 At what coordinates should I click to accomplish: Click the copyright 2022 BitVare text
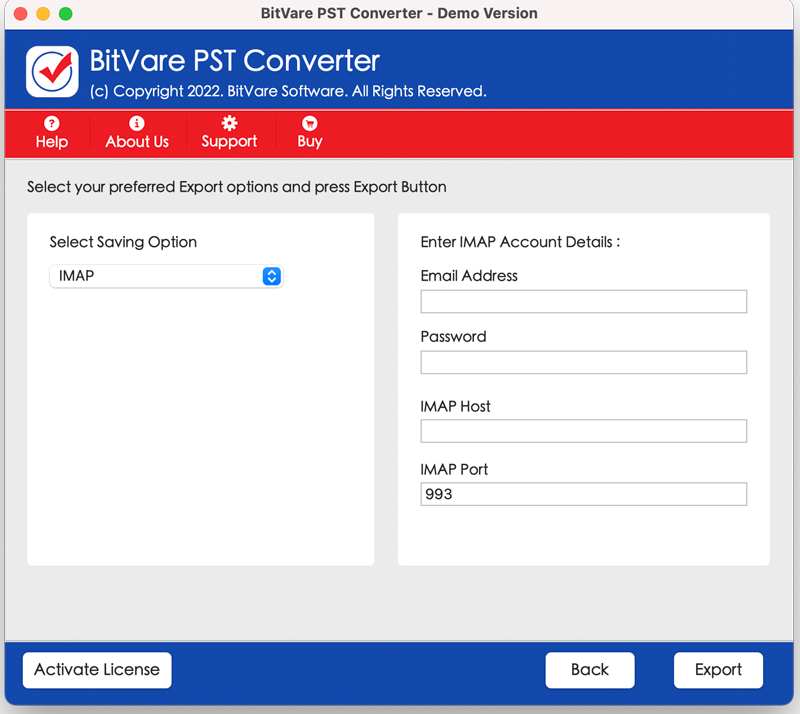288,91
